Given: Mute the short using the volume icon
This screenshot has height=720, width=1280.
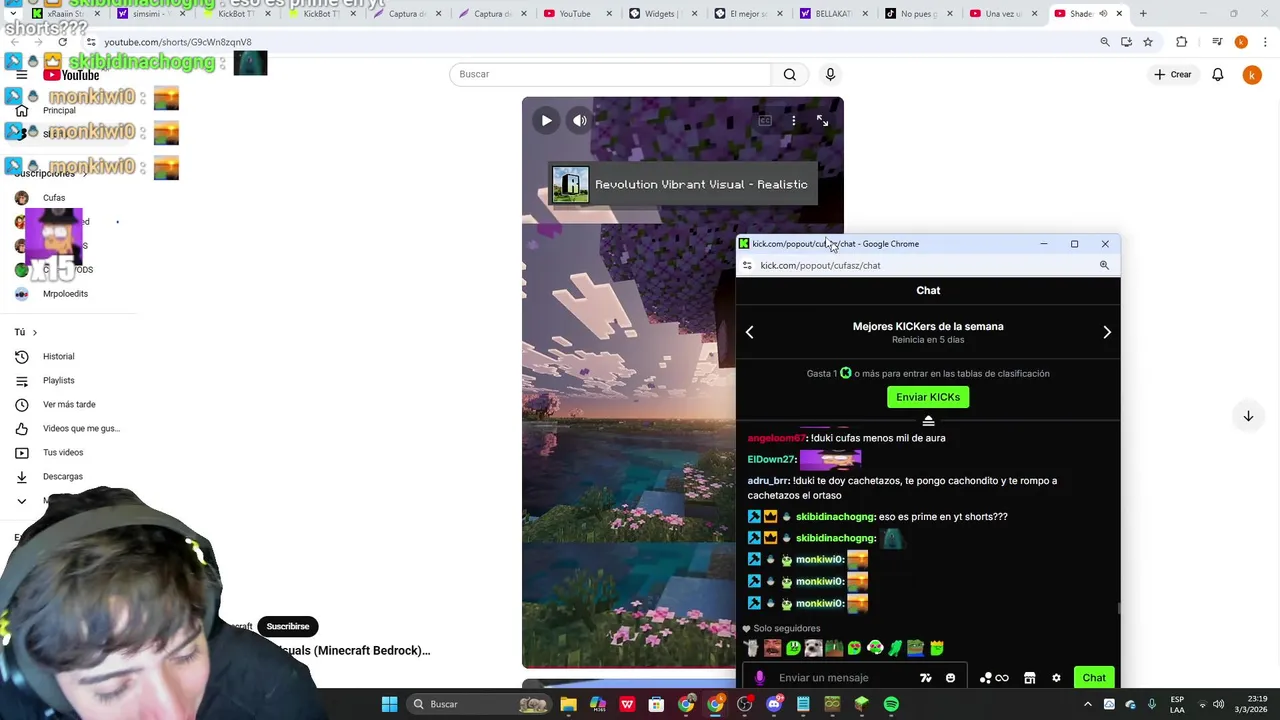Looking at the screenshot, I should (580, 121).
